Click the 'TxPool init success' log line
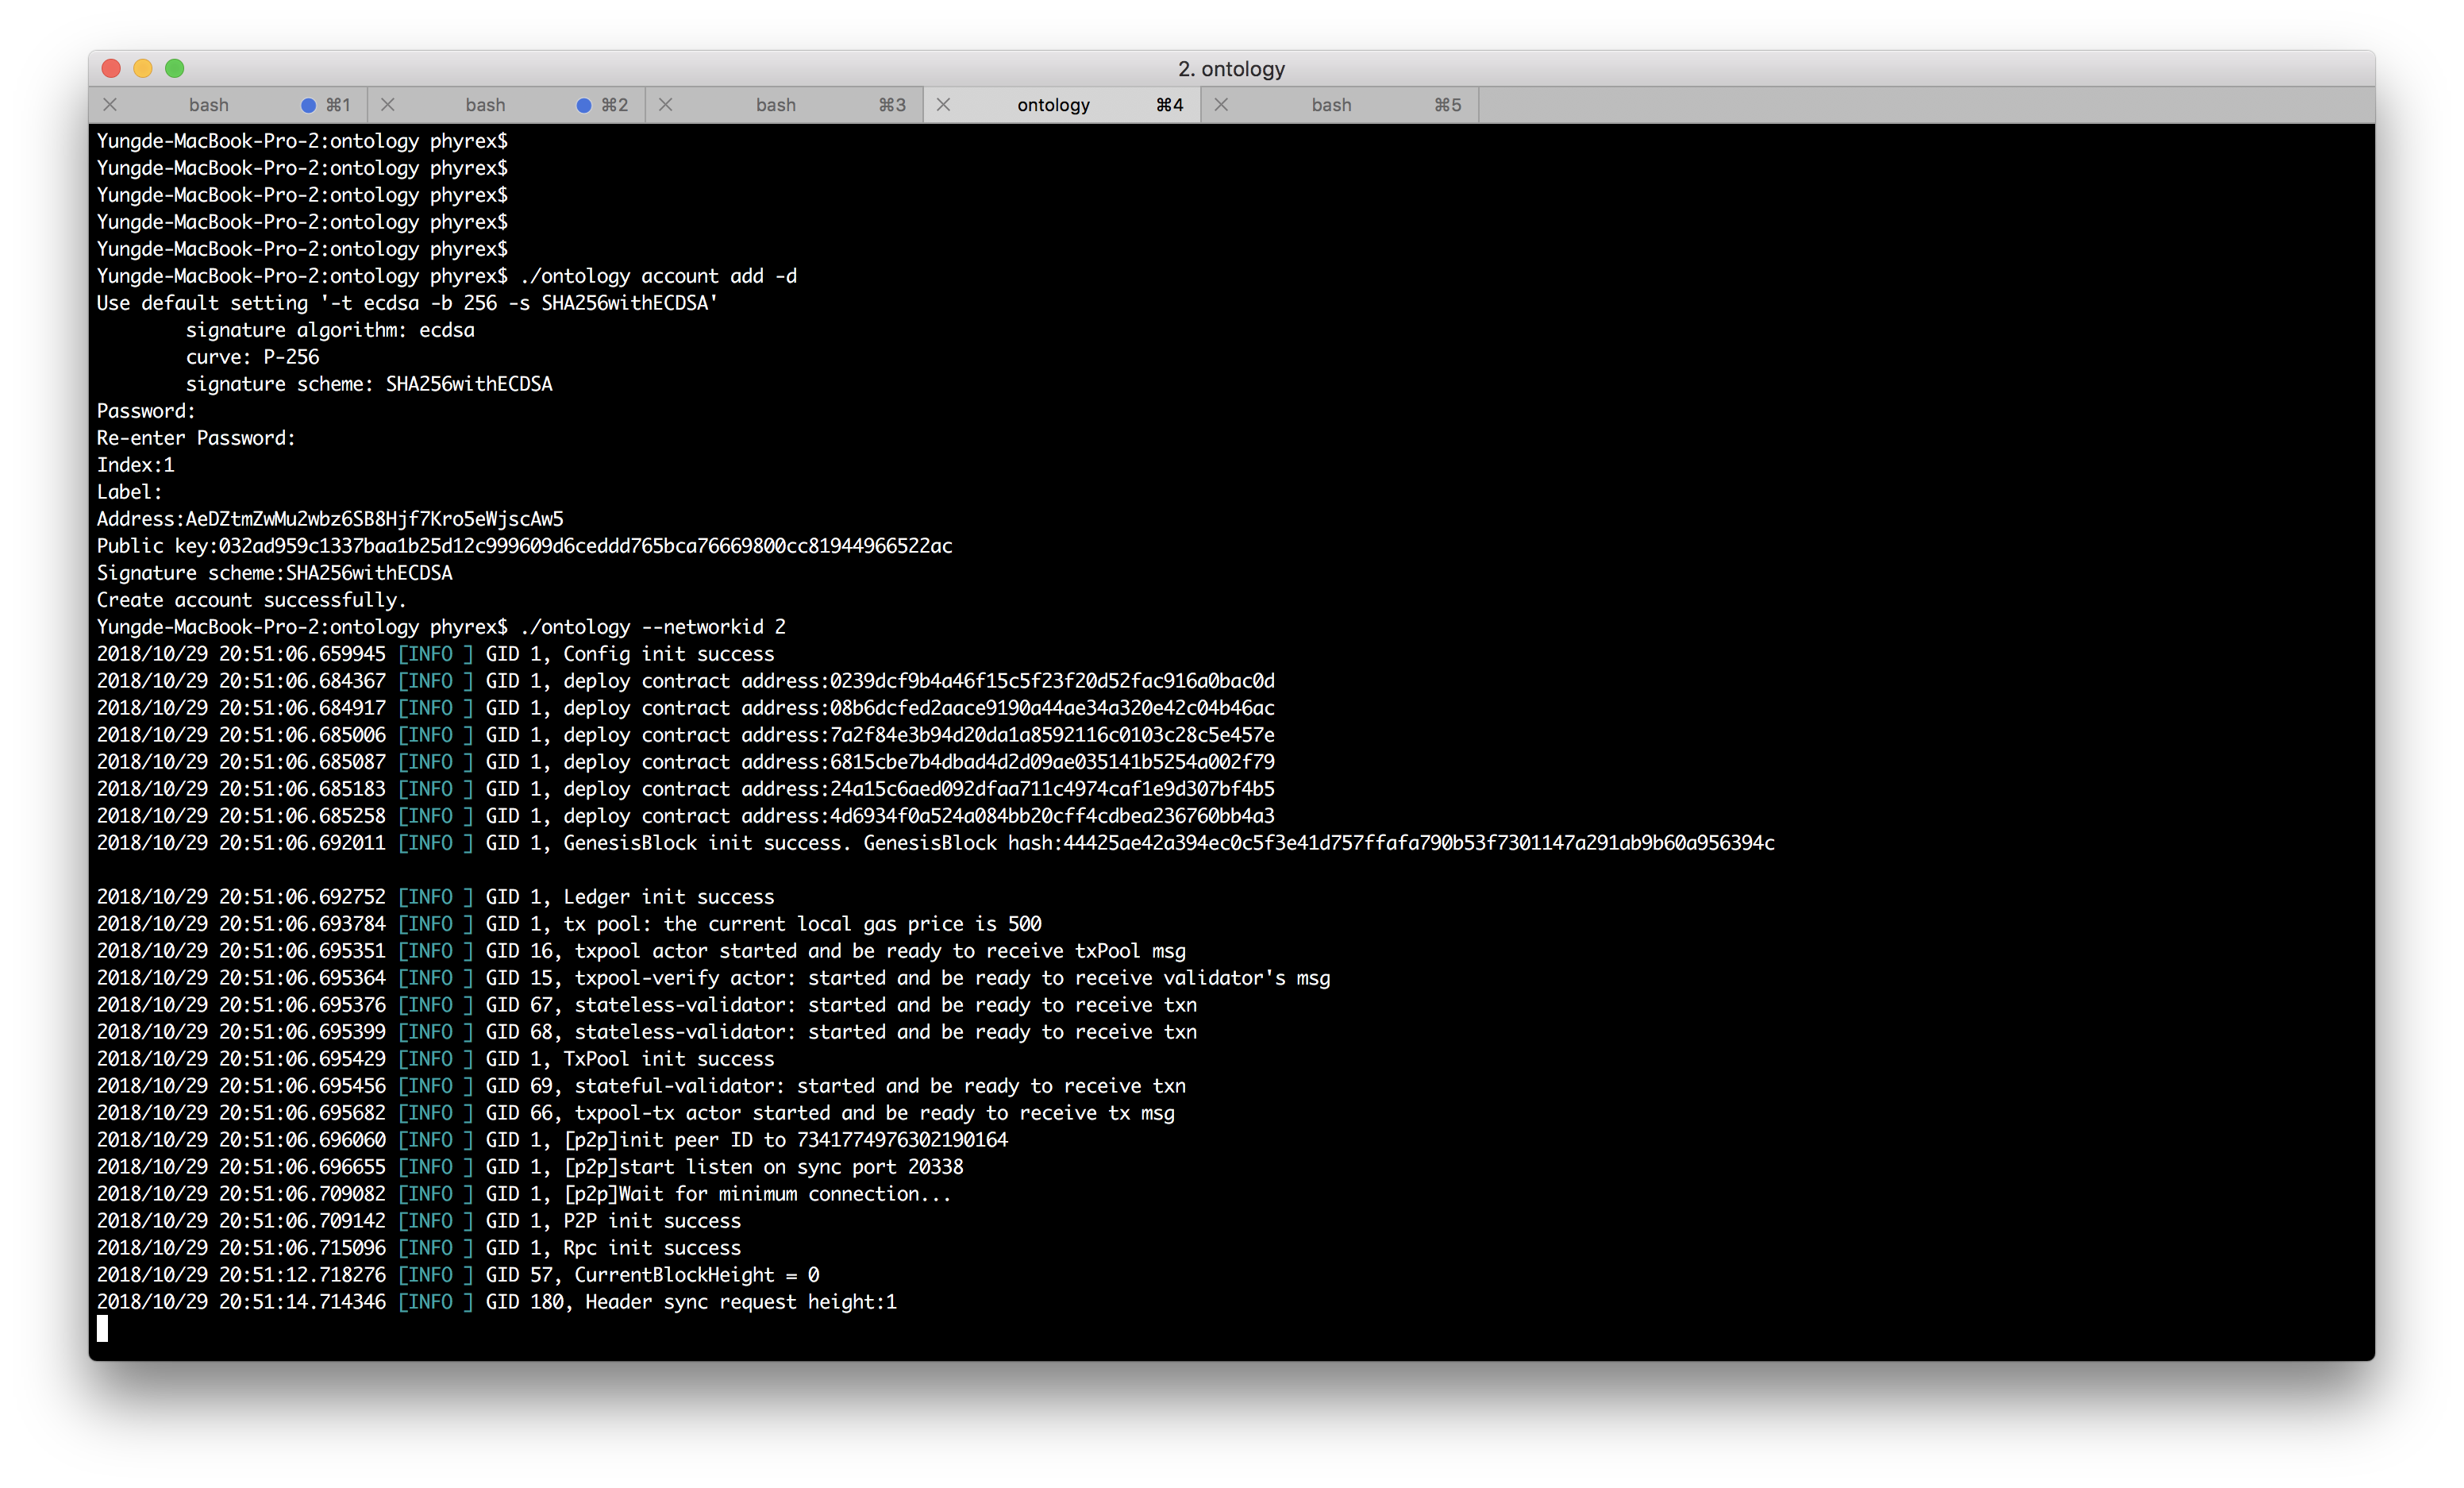The width and height of the screenshot is (2464, 1488). [435, 1059]
